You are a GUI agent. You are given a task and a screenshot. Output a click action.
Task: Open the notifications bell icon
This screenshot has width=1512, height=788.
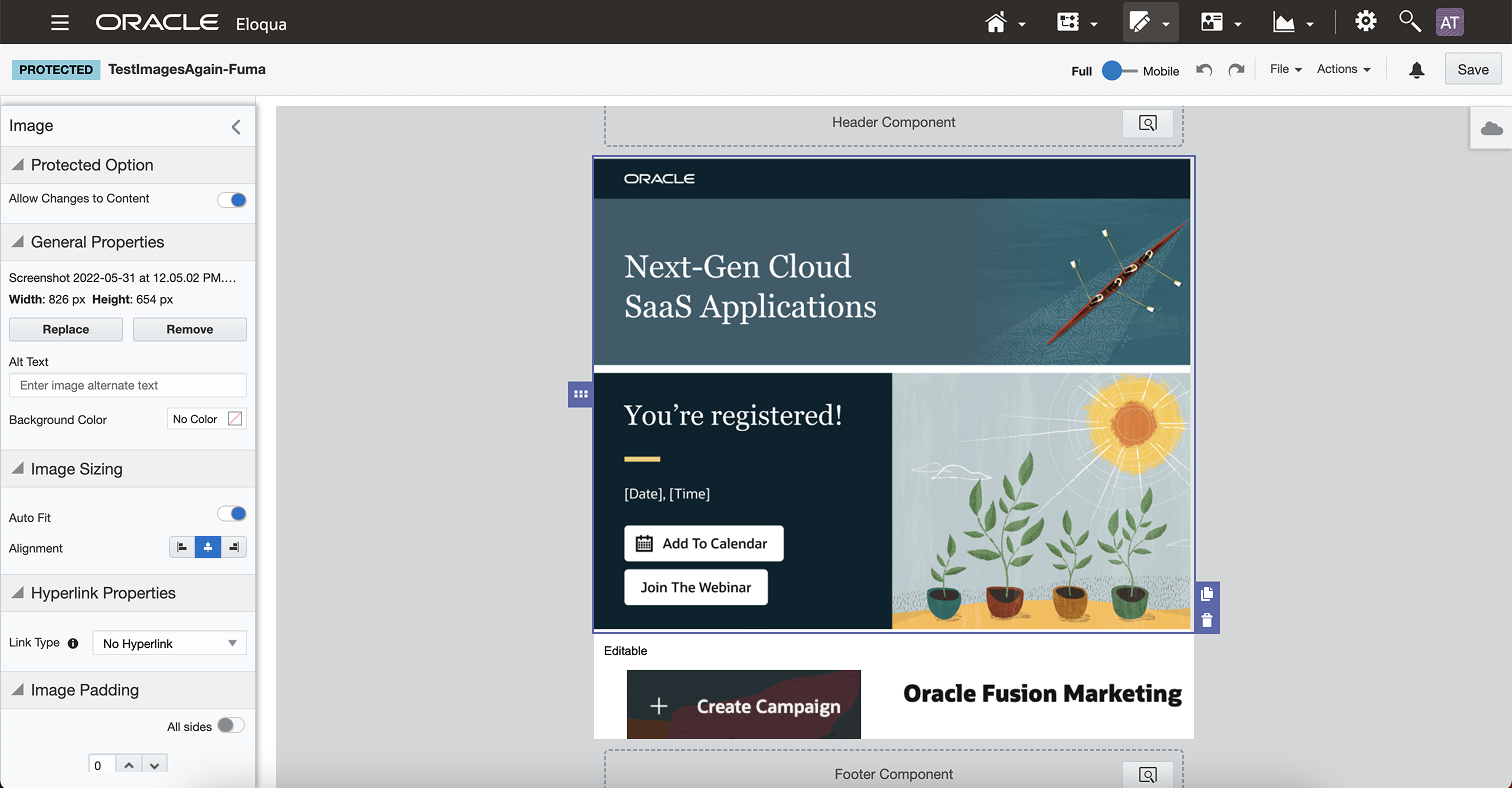pyautogui.click(x=1416, y=70)
